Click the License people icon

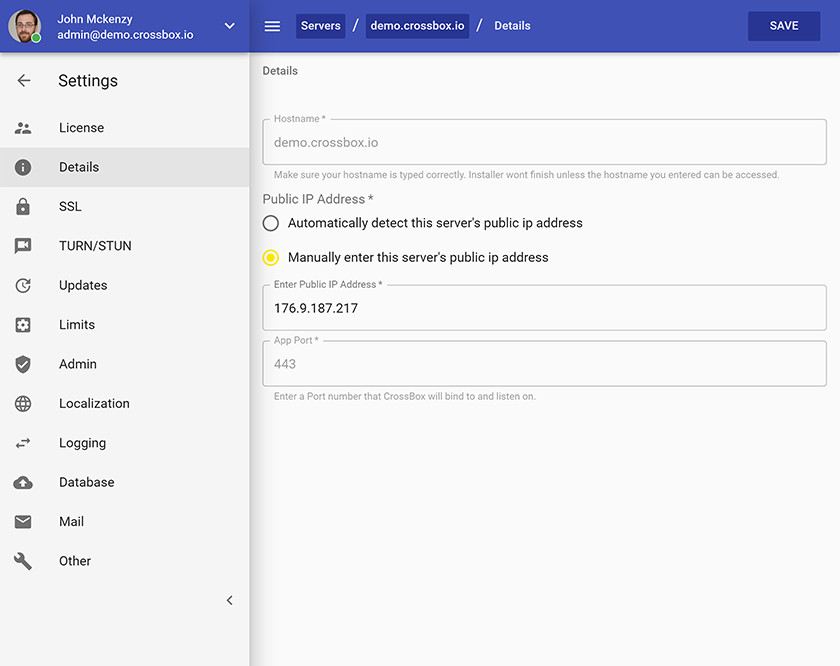23,128
